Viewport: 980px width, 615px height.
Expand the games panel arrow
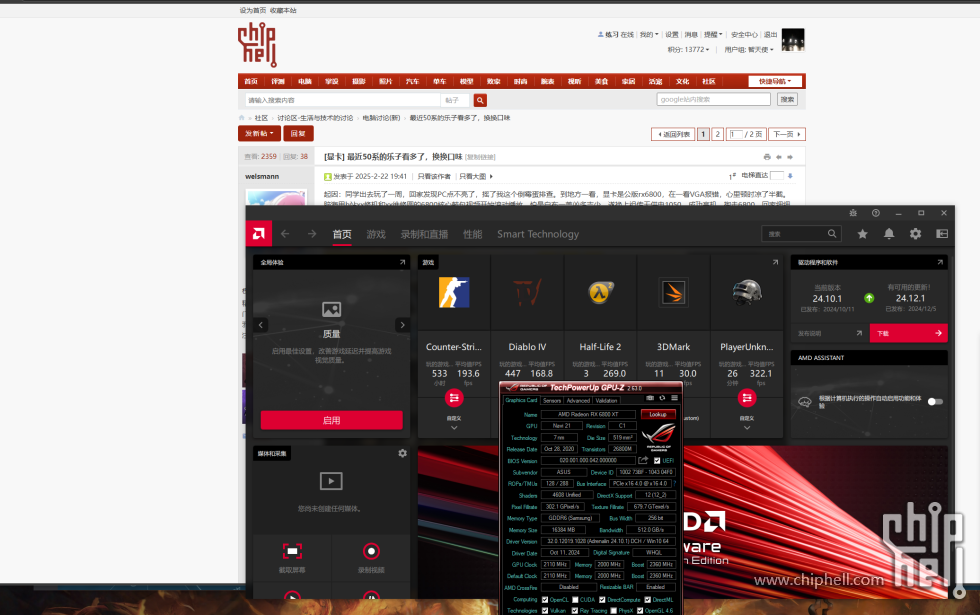pyautogui.click(x=775, y=262)
